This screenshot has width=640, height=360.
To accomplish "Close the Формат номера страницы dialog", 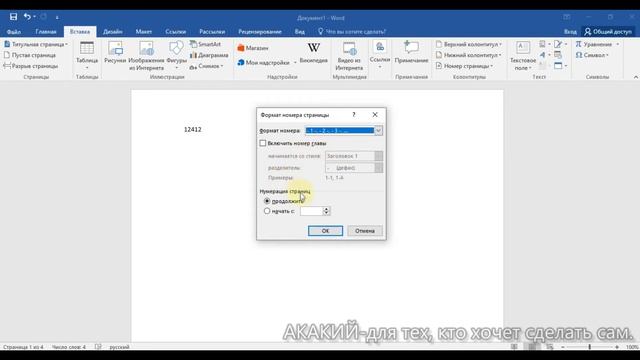I will 375,115.
